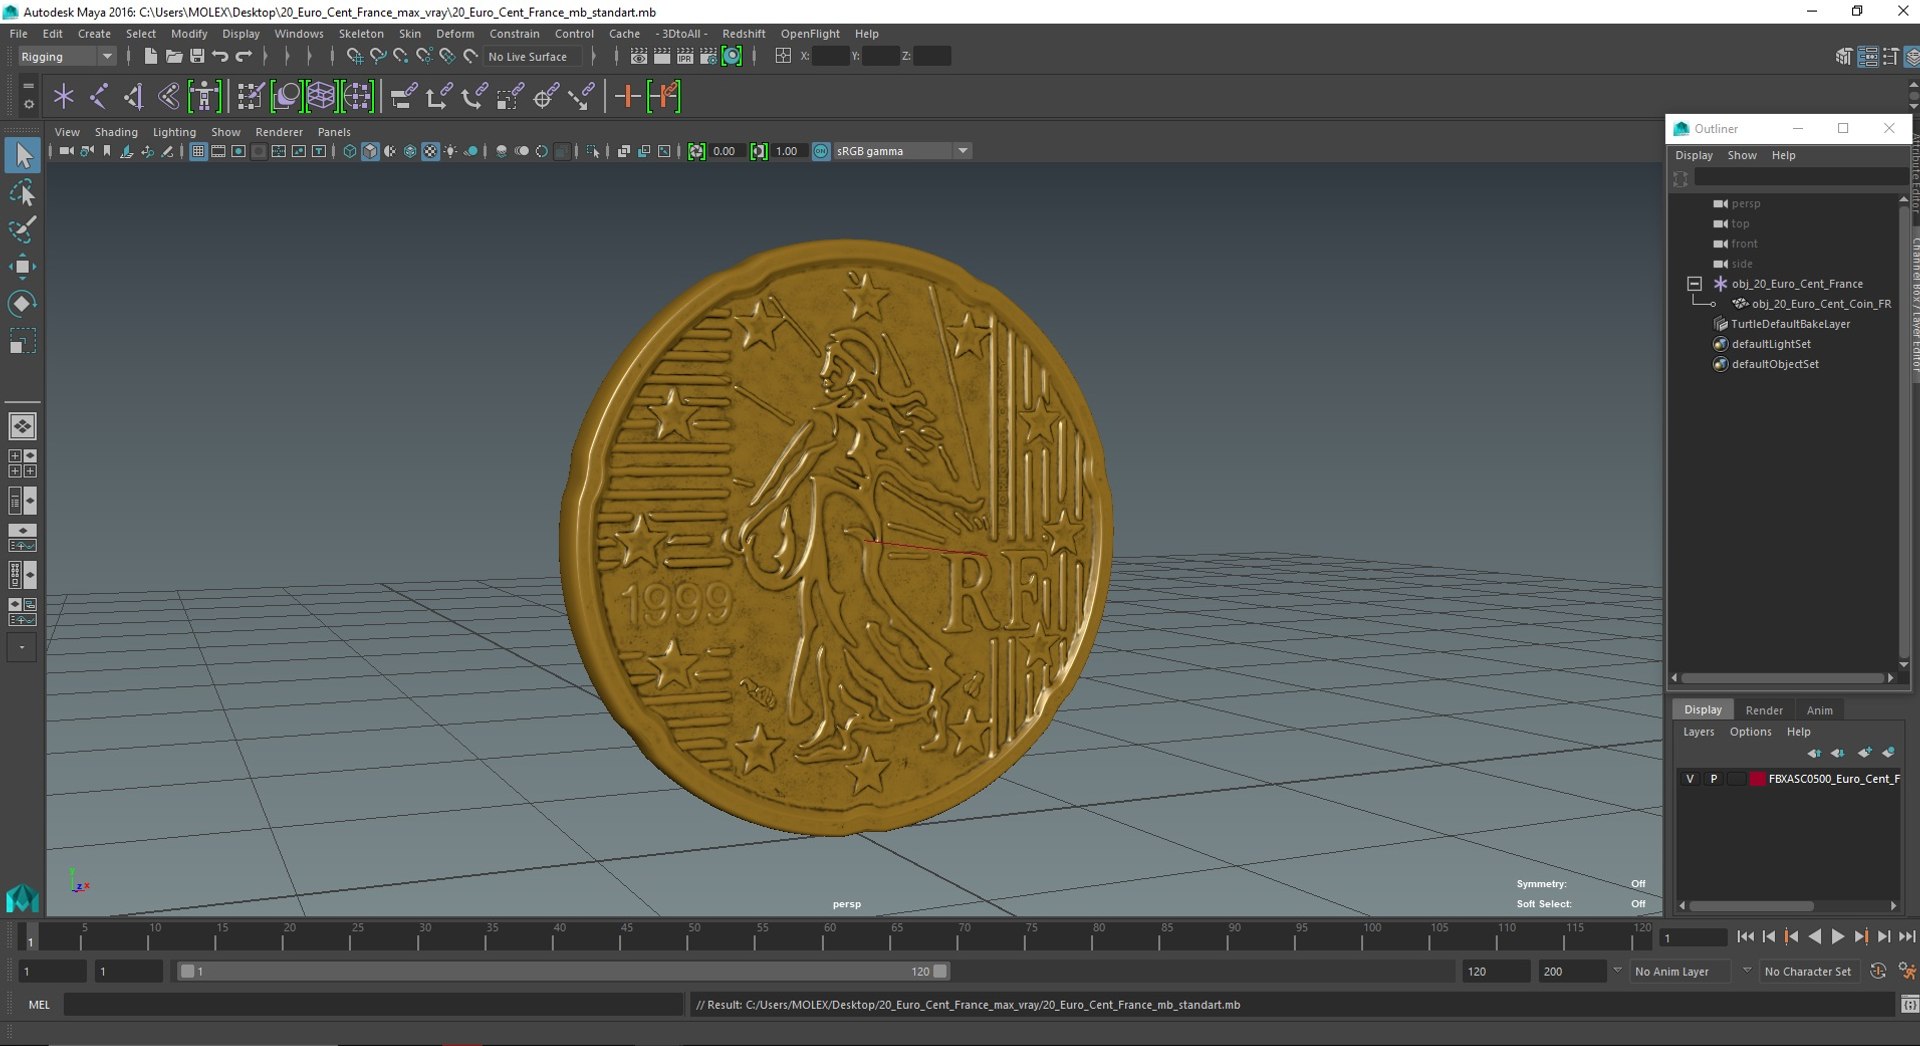The image size is (1920, 1046).
Task: Select the Create Joint tool
Action: pos(99,96)
